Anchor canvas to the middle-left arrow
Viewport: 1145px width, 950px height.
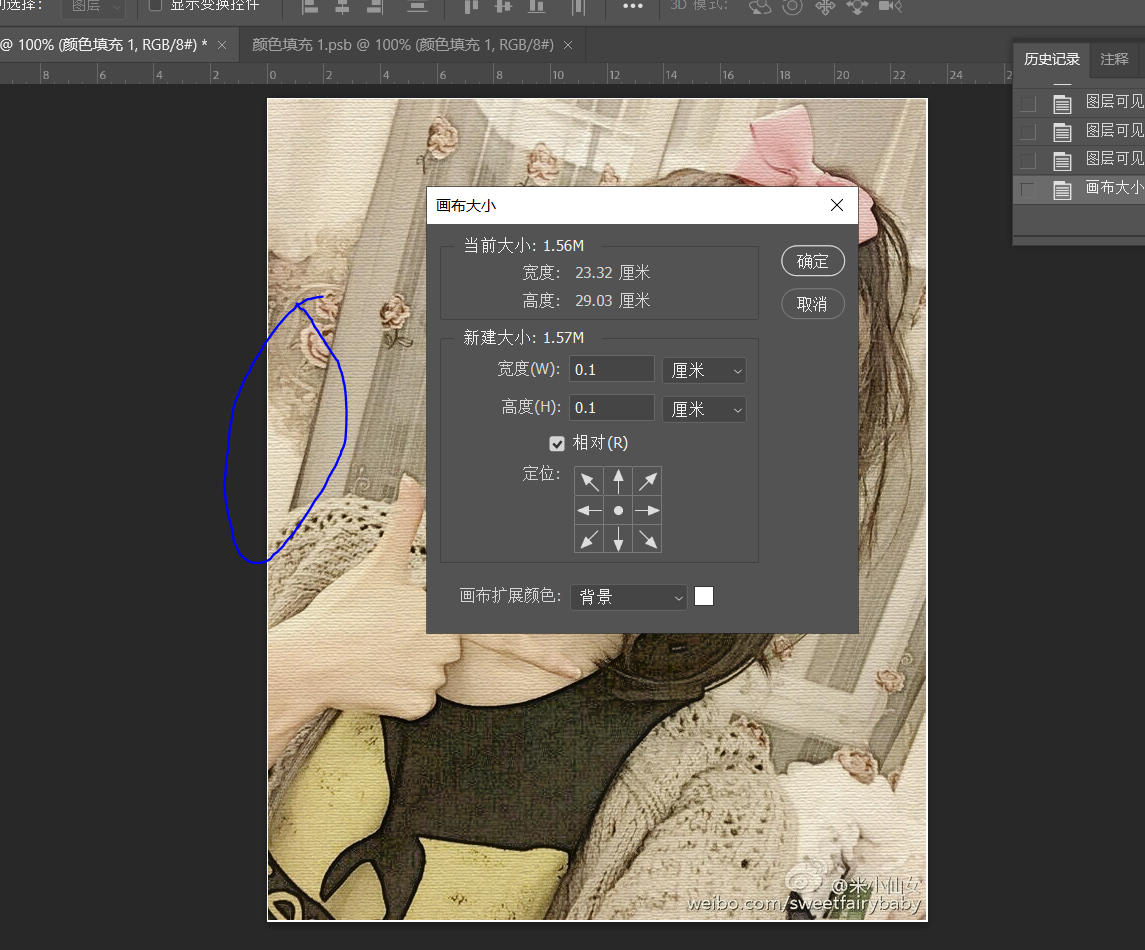(x=589, y=510)
